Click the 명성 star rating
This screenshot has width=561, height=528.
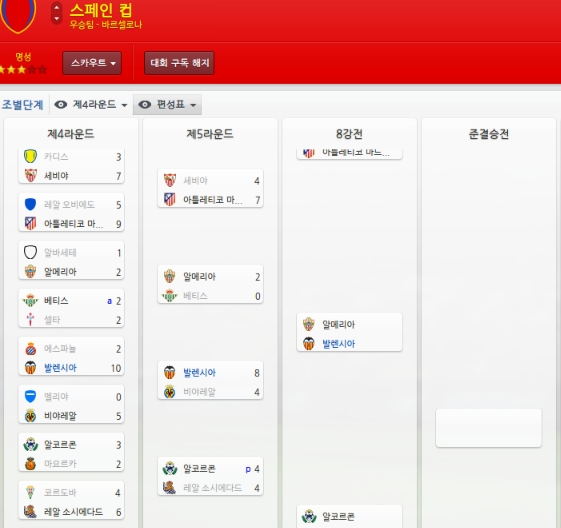(x=22, y=69)
